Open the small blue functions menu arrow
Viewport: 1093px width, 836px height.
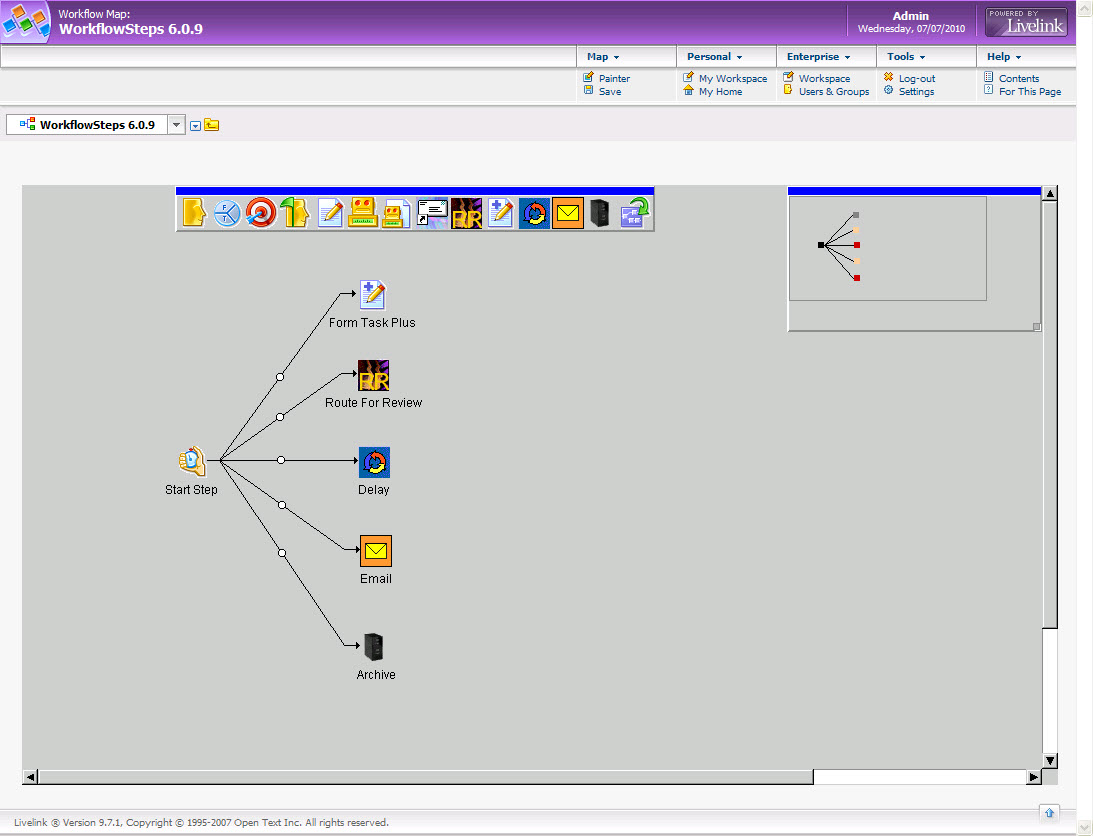pyautogui.click(x=196, y=126)
